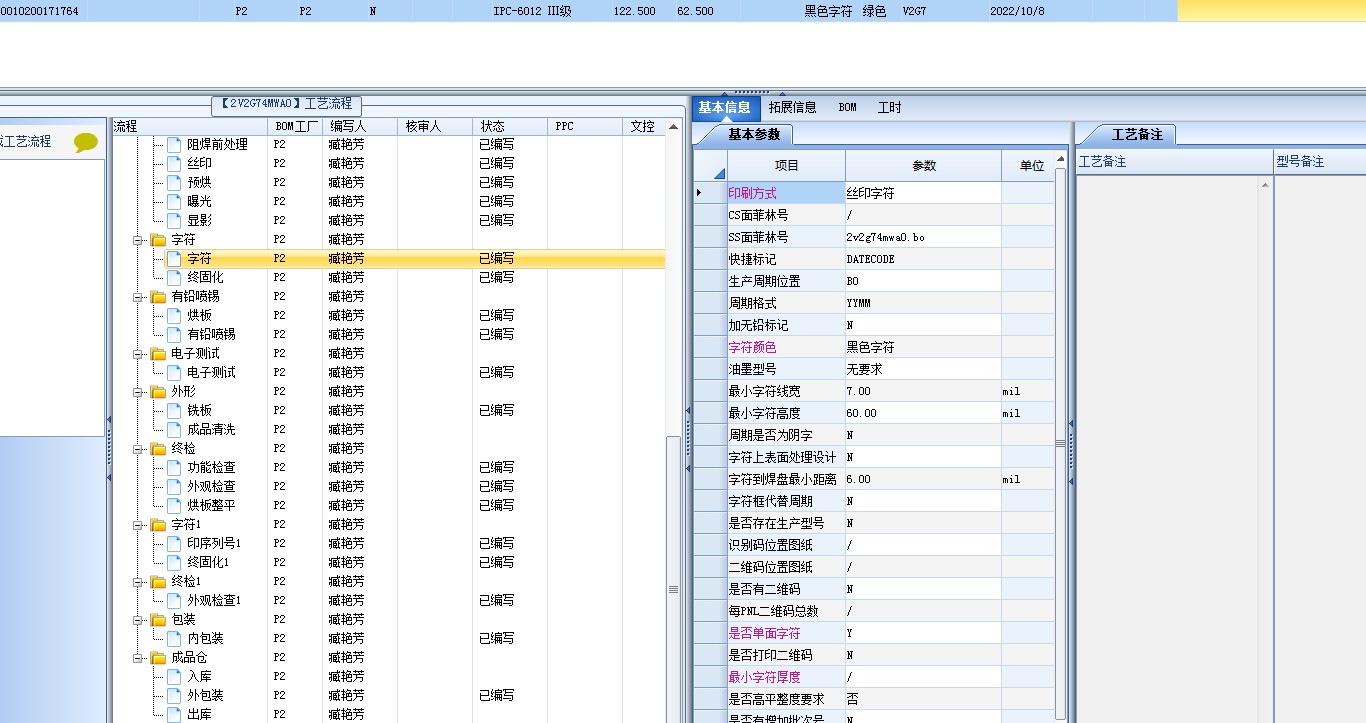Image resolution: width=1366 pixels, height=723 pixels.
Task: Click the document icon beside 阻焊前处理
Action: tap(175, 144)
